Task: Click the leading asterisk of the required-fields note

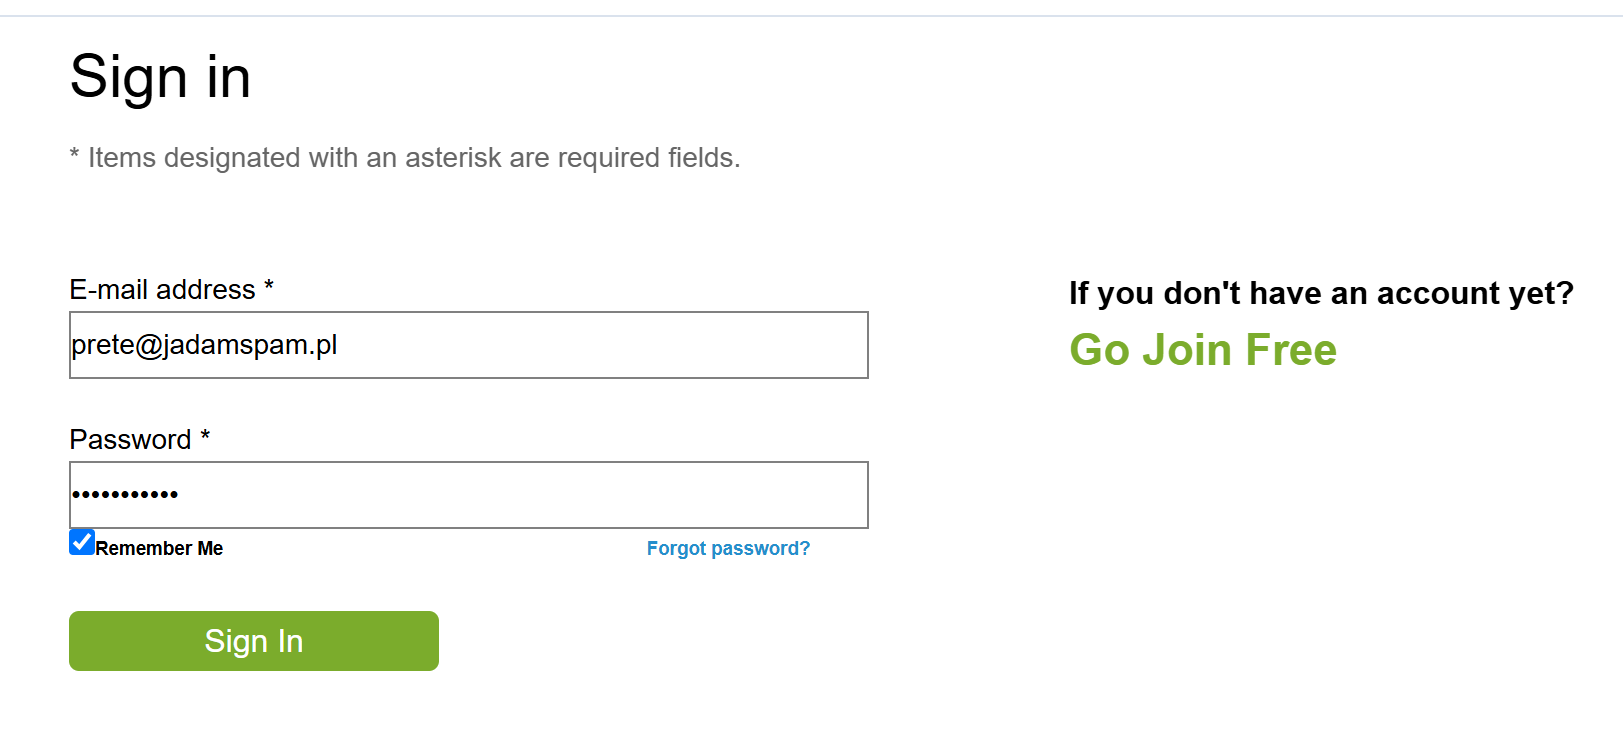Action: pyautogui.click(x=74, y=155)
